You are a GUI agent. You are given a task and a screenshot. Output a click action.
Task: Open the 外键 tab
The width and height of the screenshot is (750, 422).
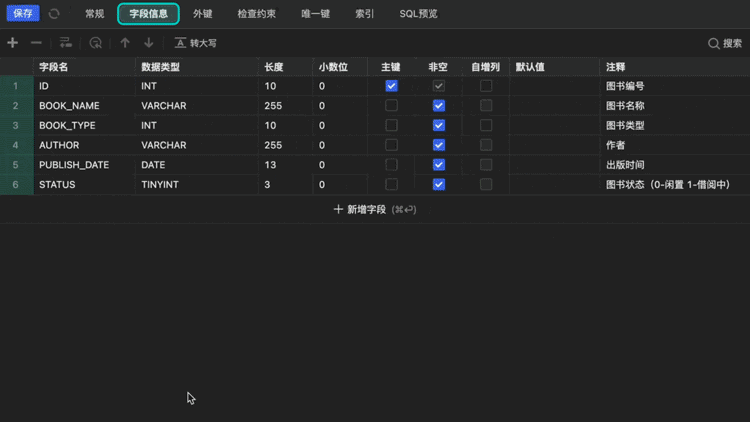(202, 14)
